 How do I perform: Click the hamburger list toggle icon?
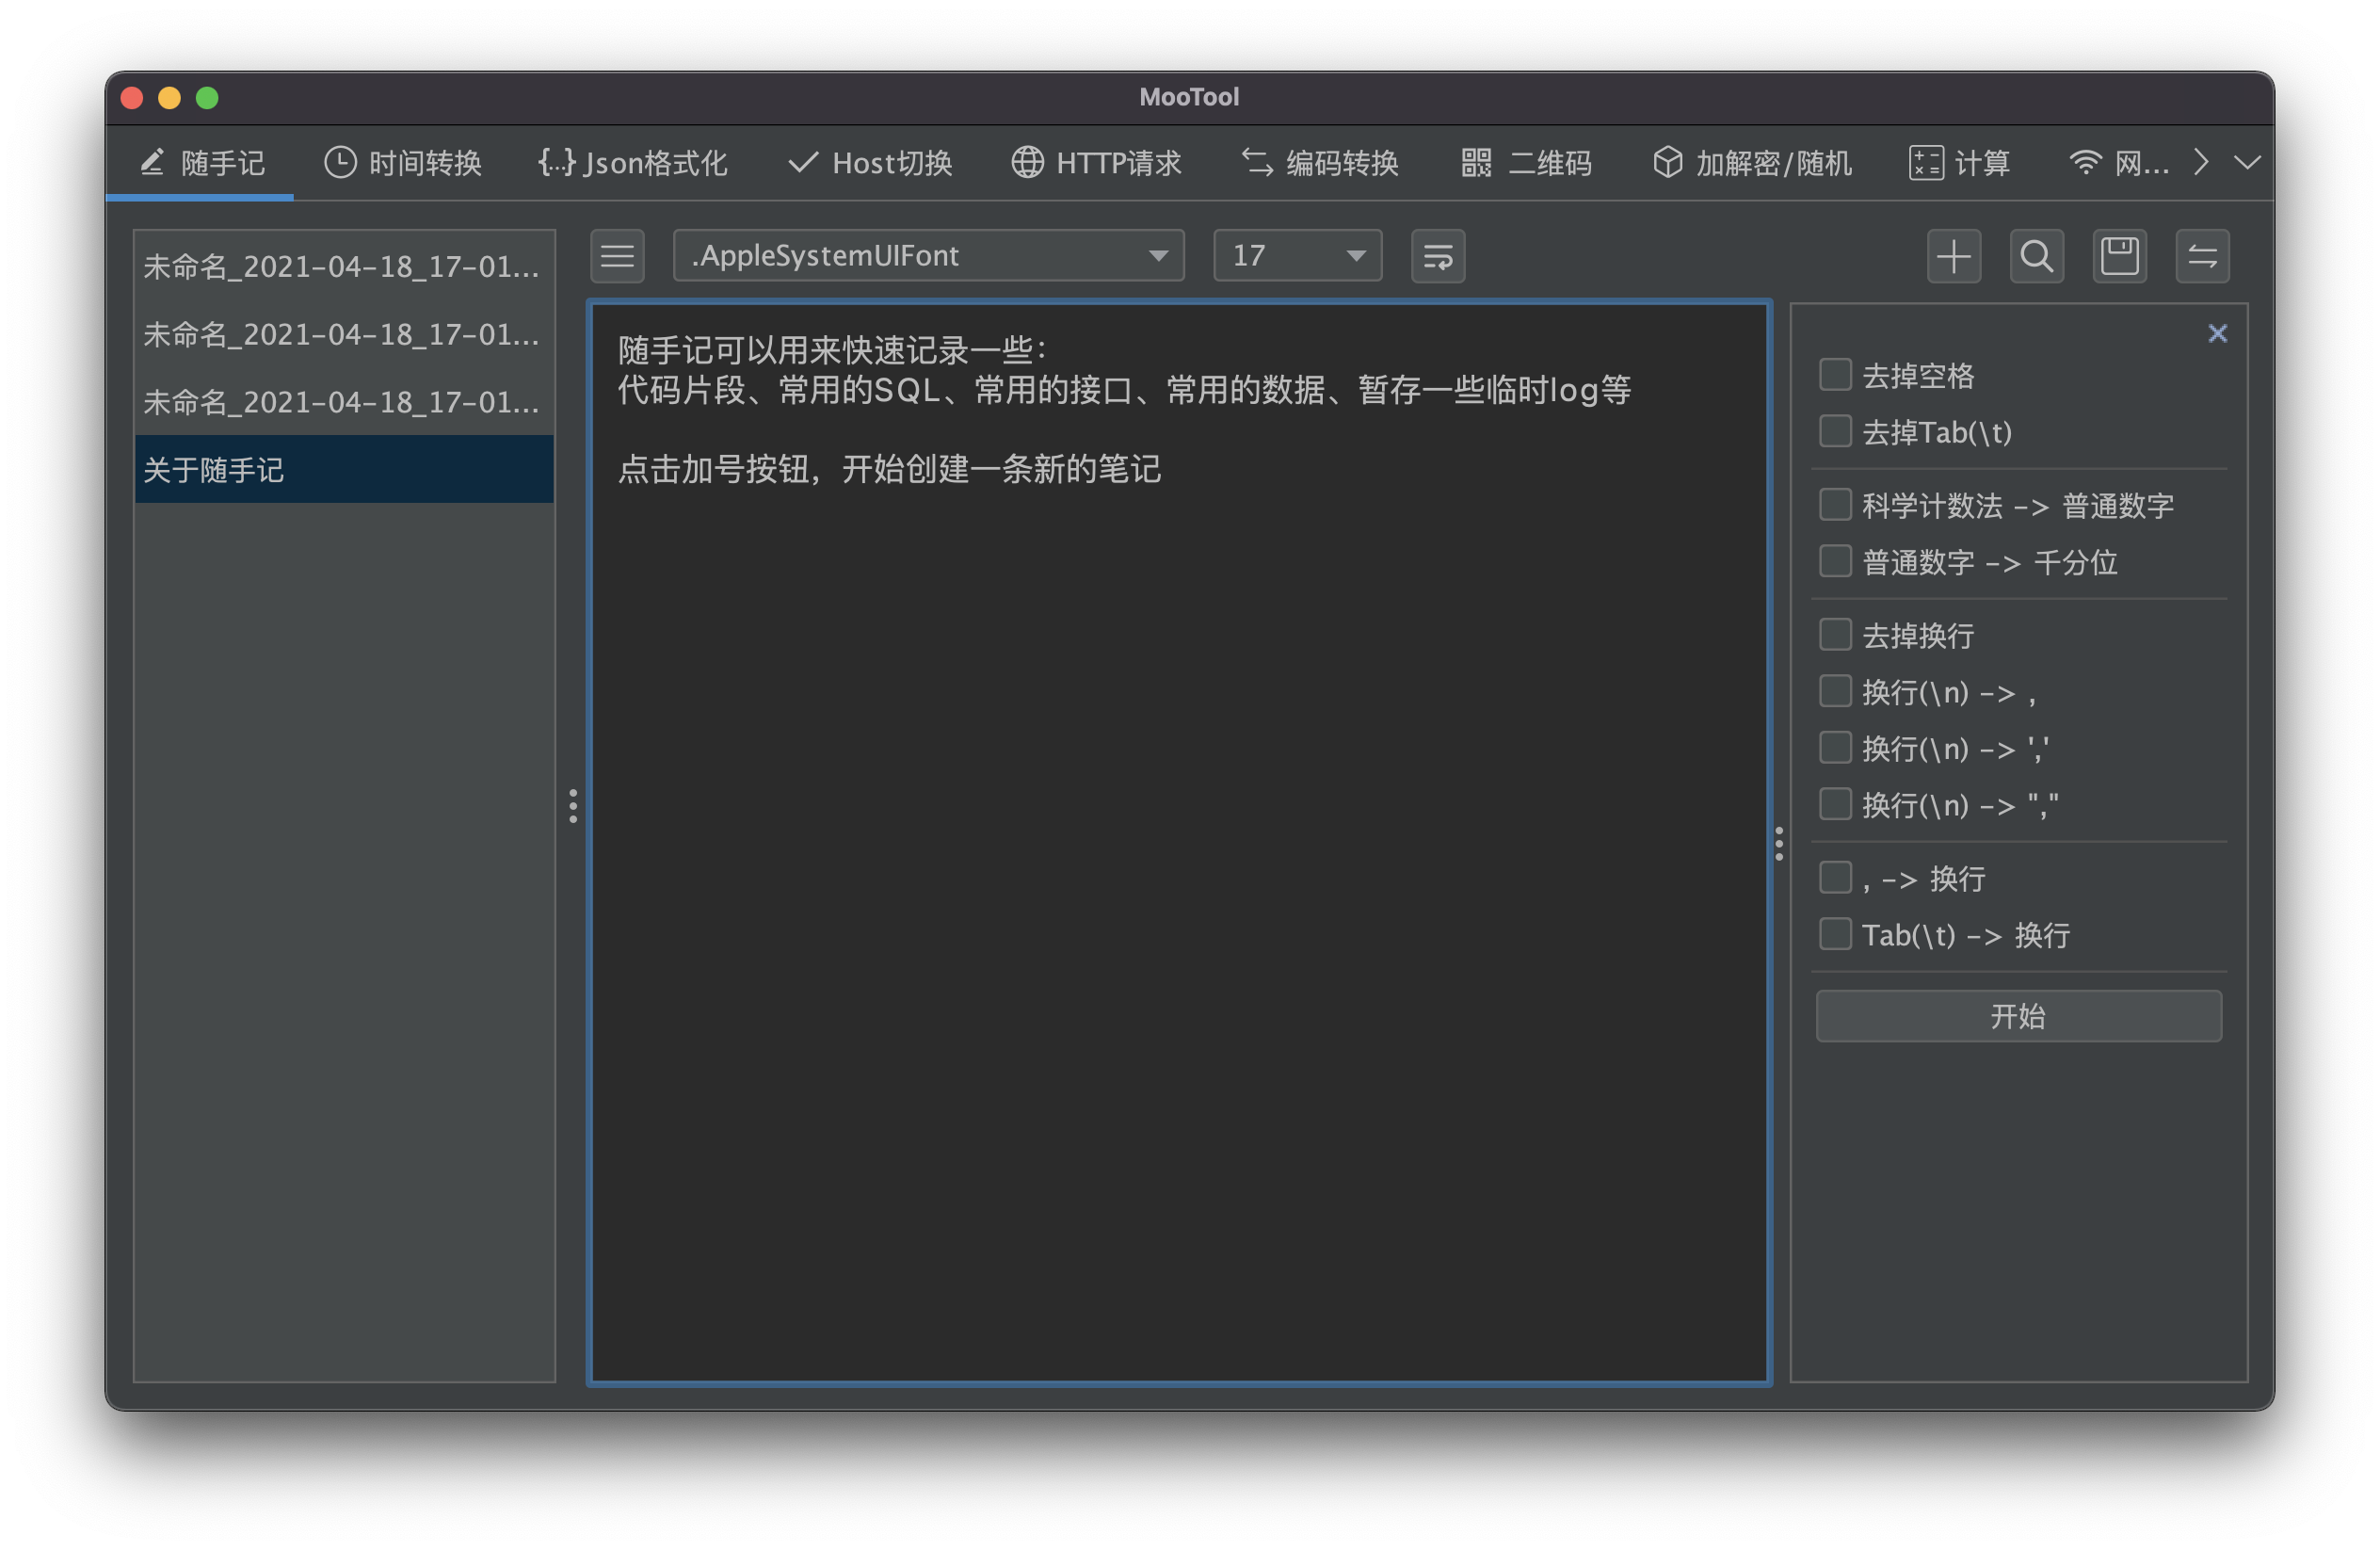[617, 256]
